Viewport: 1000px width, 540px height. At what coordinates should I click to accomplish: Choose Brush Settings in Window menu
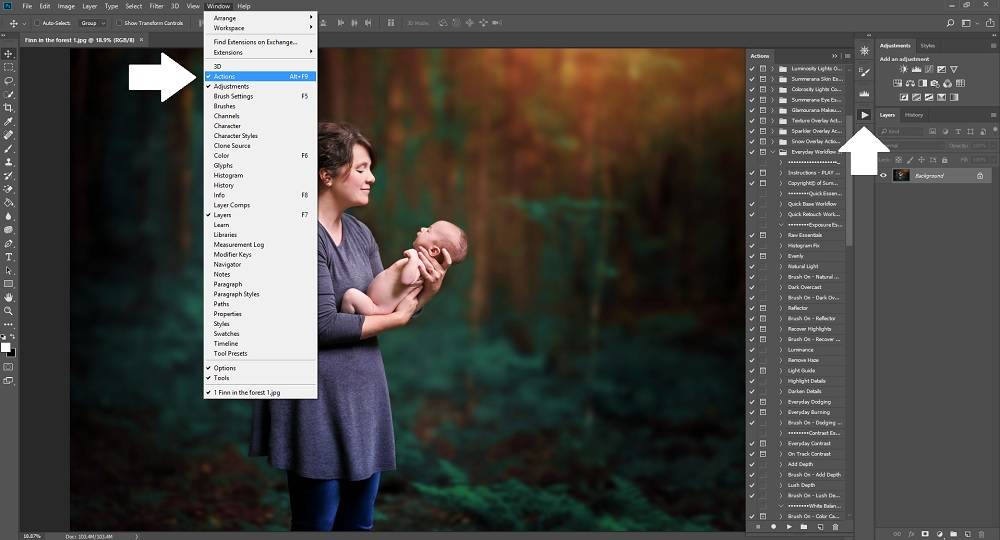pos(260,96)
